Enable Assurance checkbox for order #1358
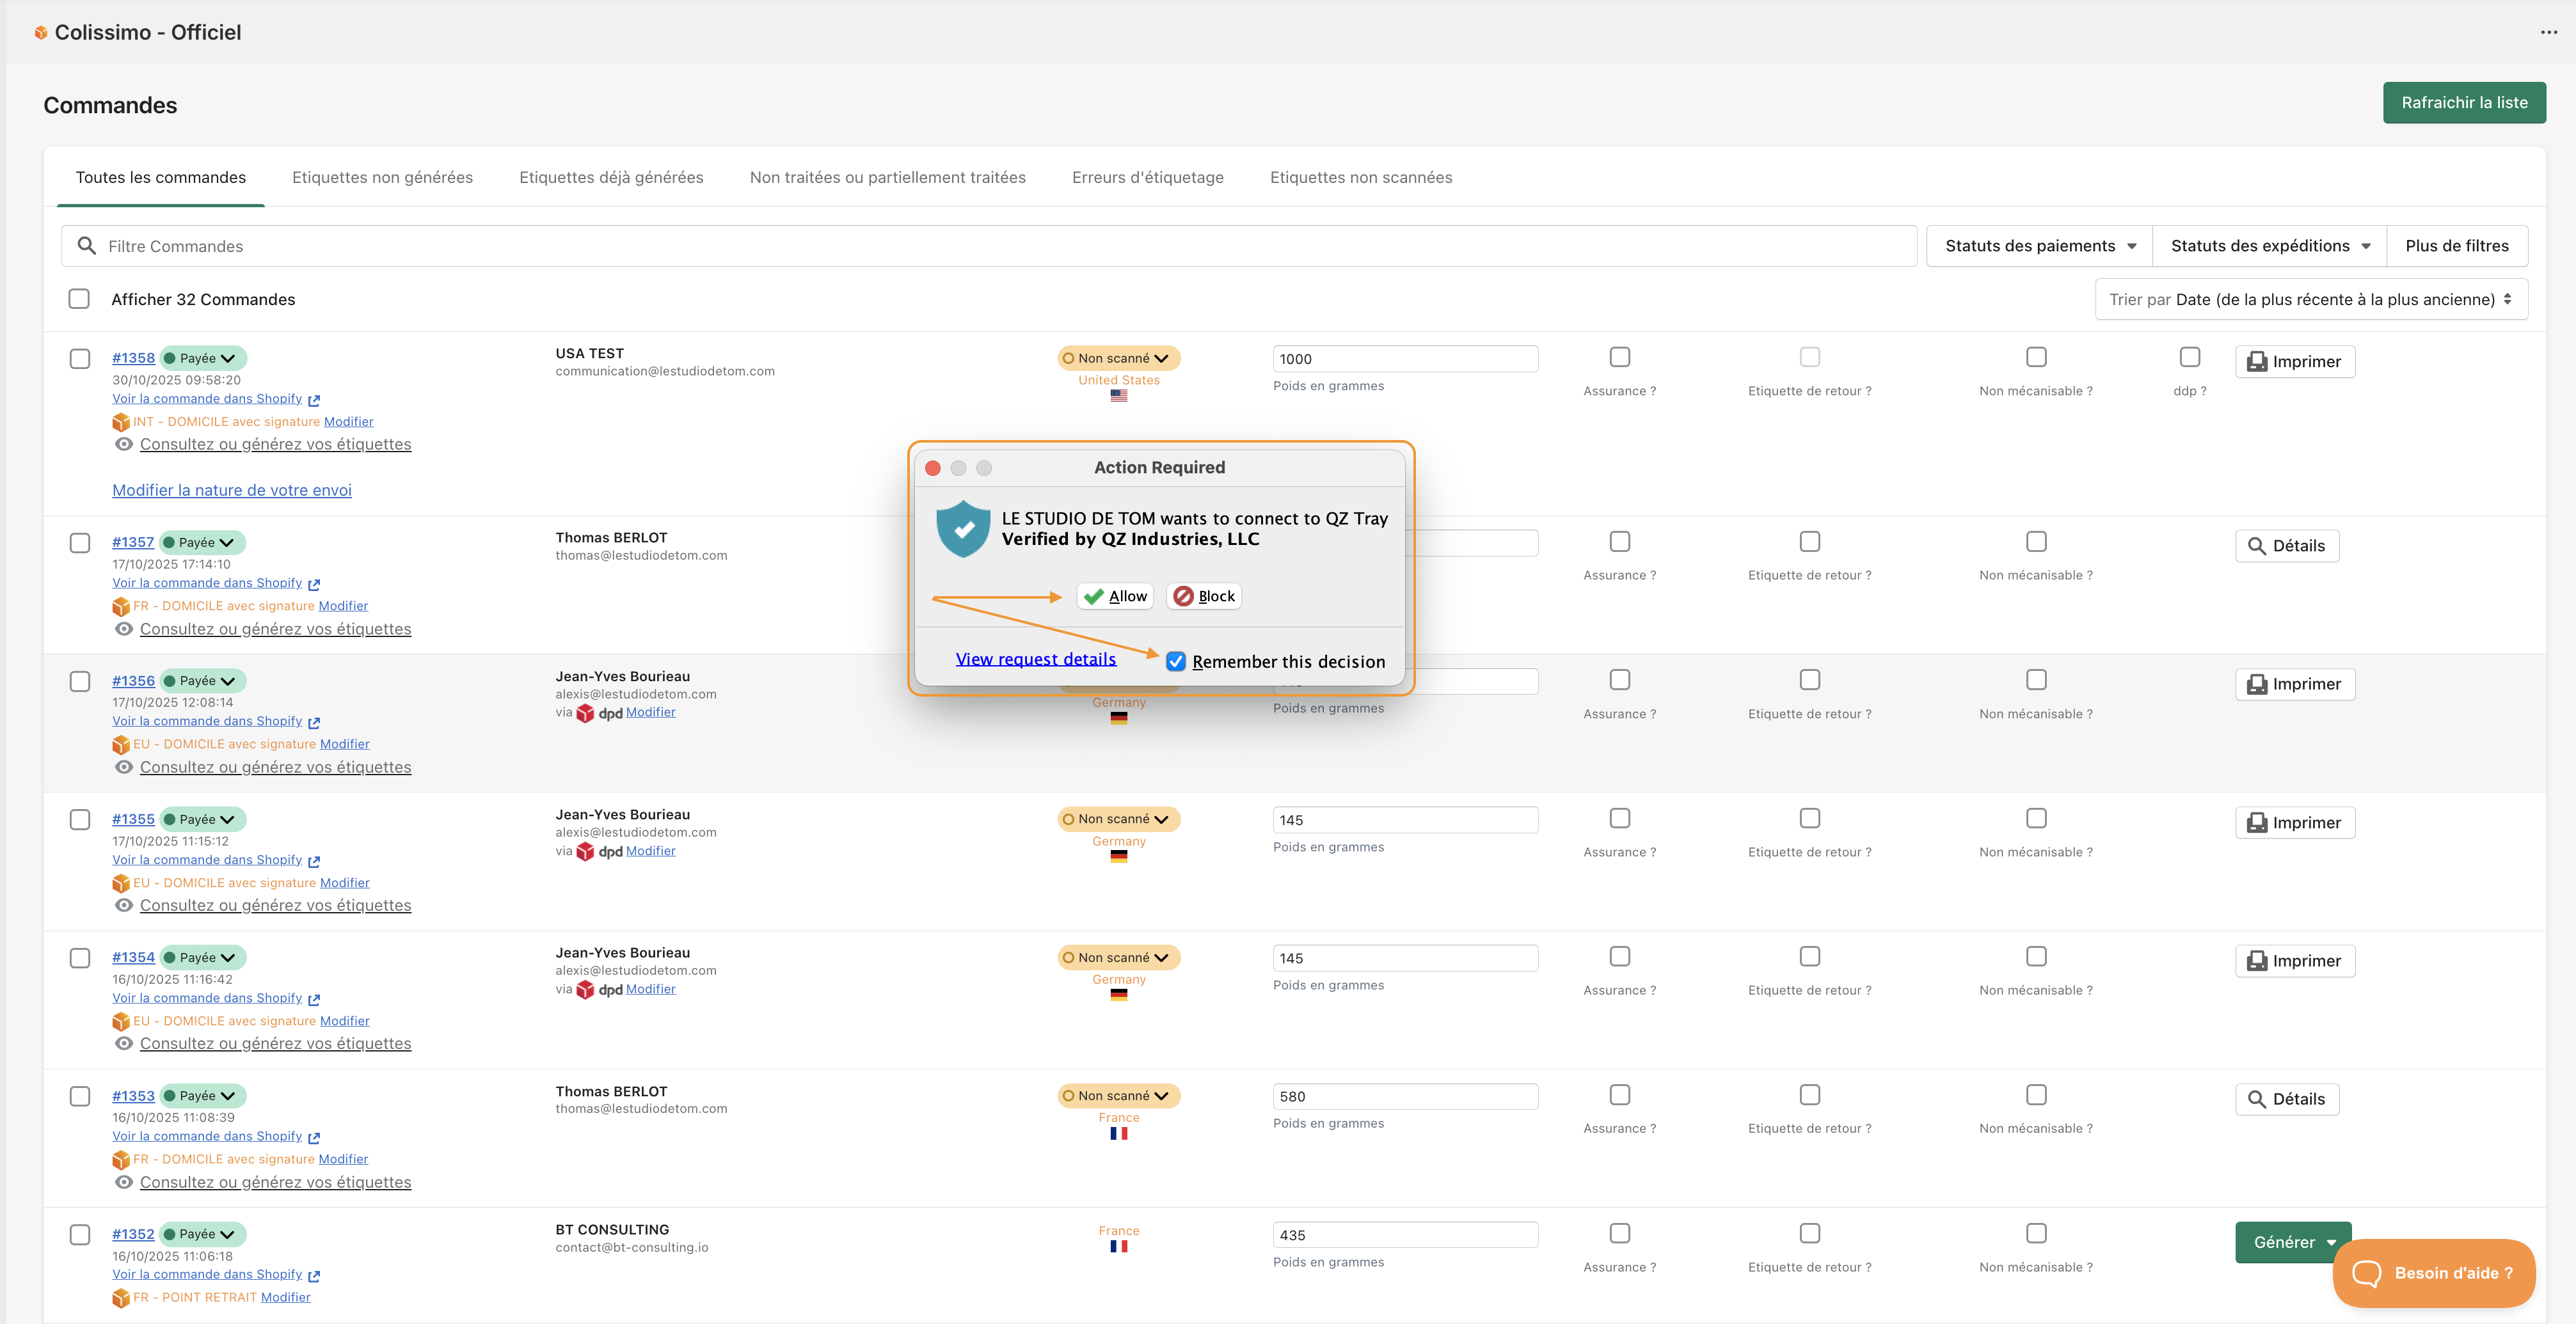The image size is (2576, 1324). pyautogui.click(x=1619, y=357)
